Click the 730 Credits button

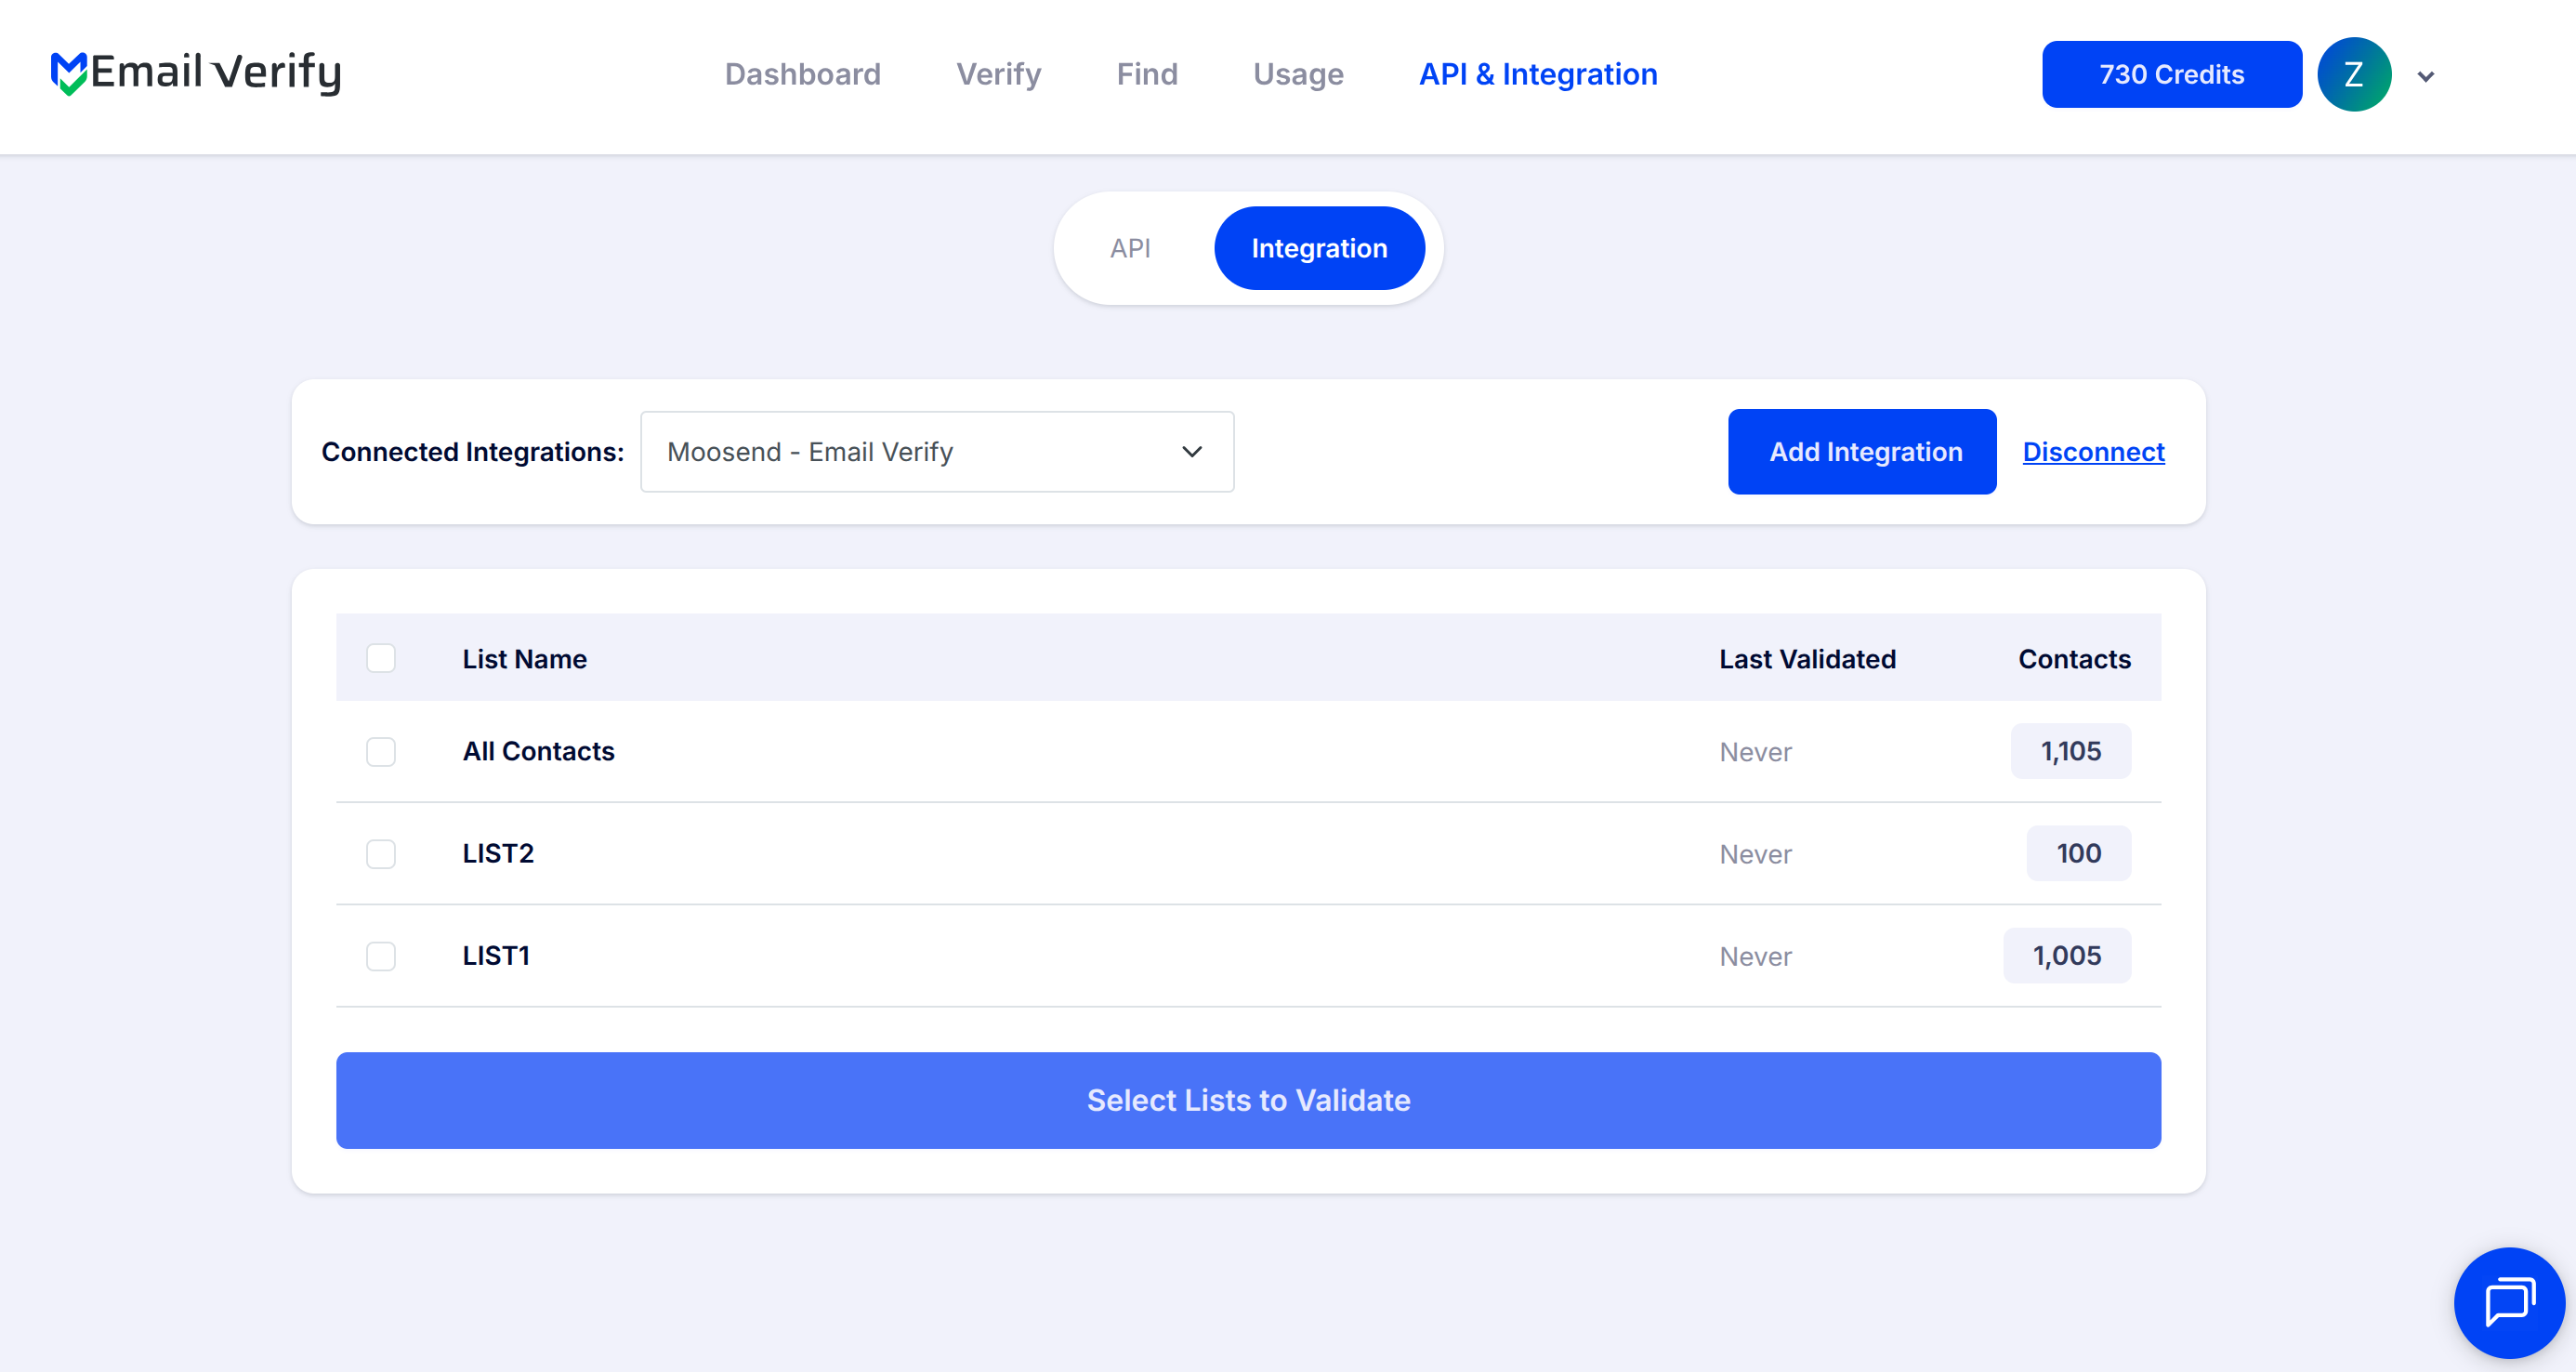tap(2171, 74)
